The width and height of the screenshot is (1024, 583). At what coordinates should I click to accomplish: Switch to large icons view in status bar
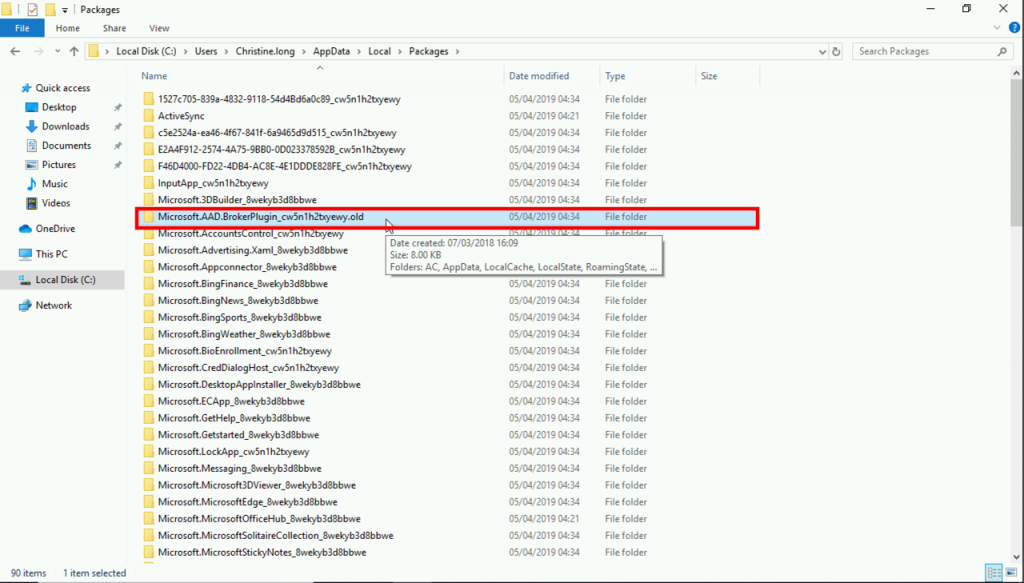1009,573
